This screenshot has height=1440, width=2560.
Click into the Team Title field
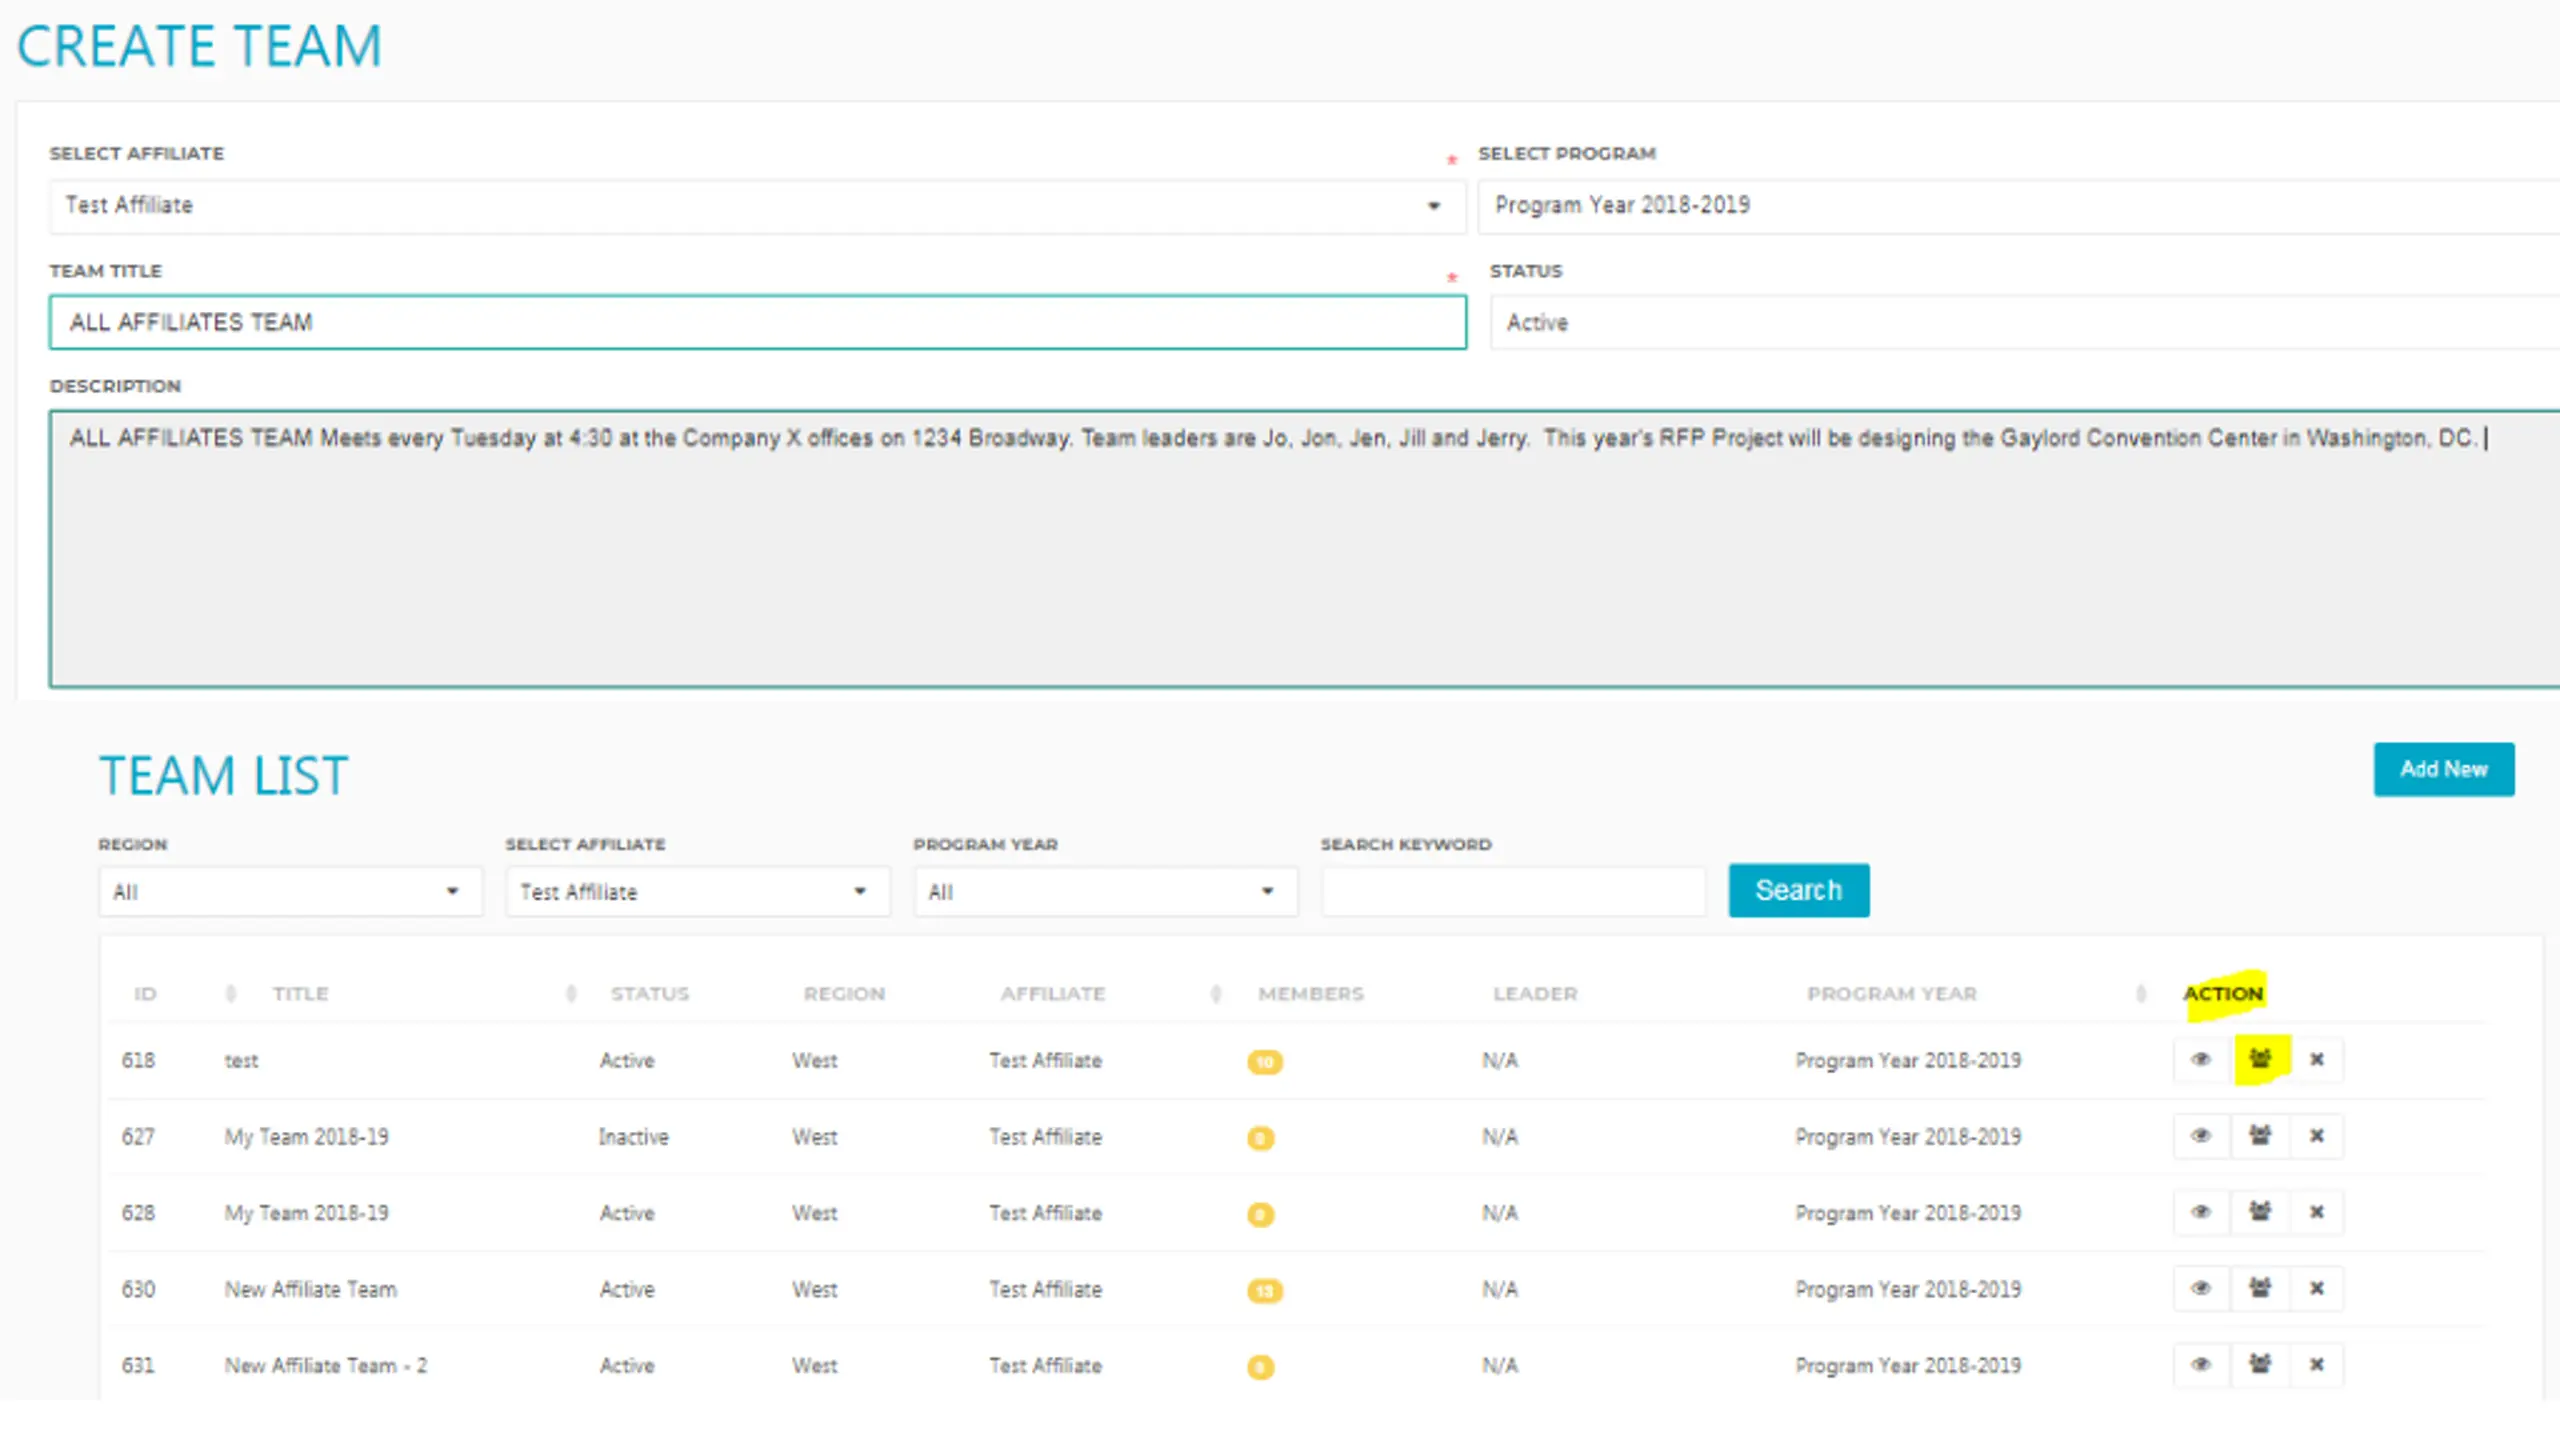758,322
